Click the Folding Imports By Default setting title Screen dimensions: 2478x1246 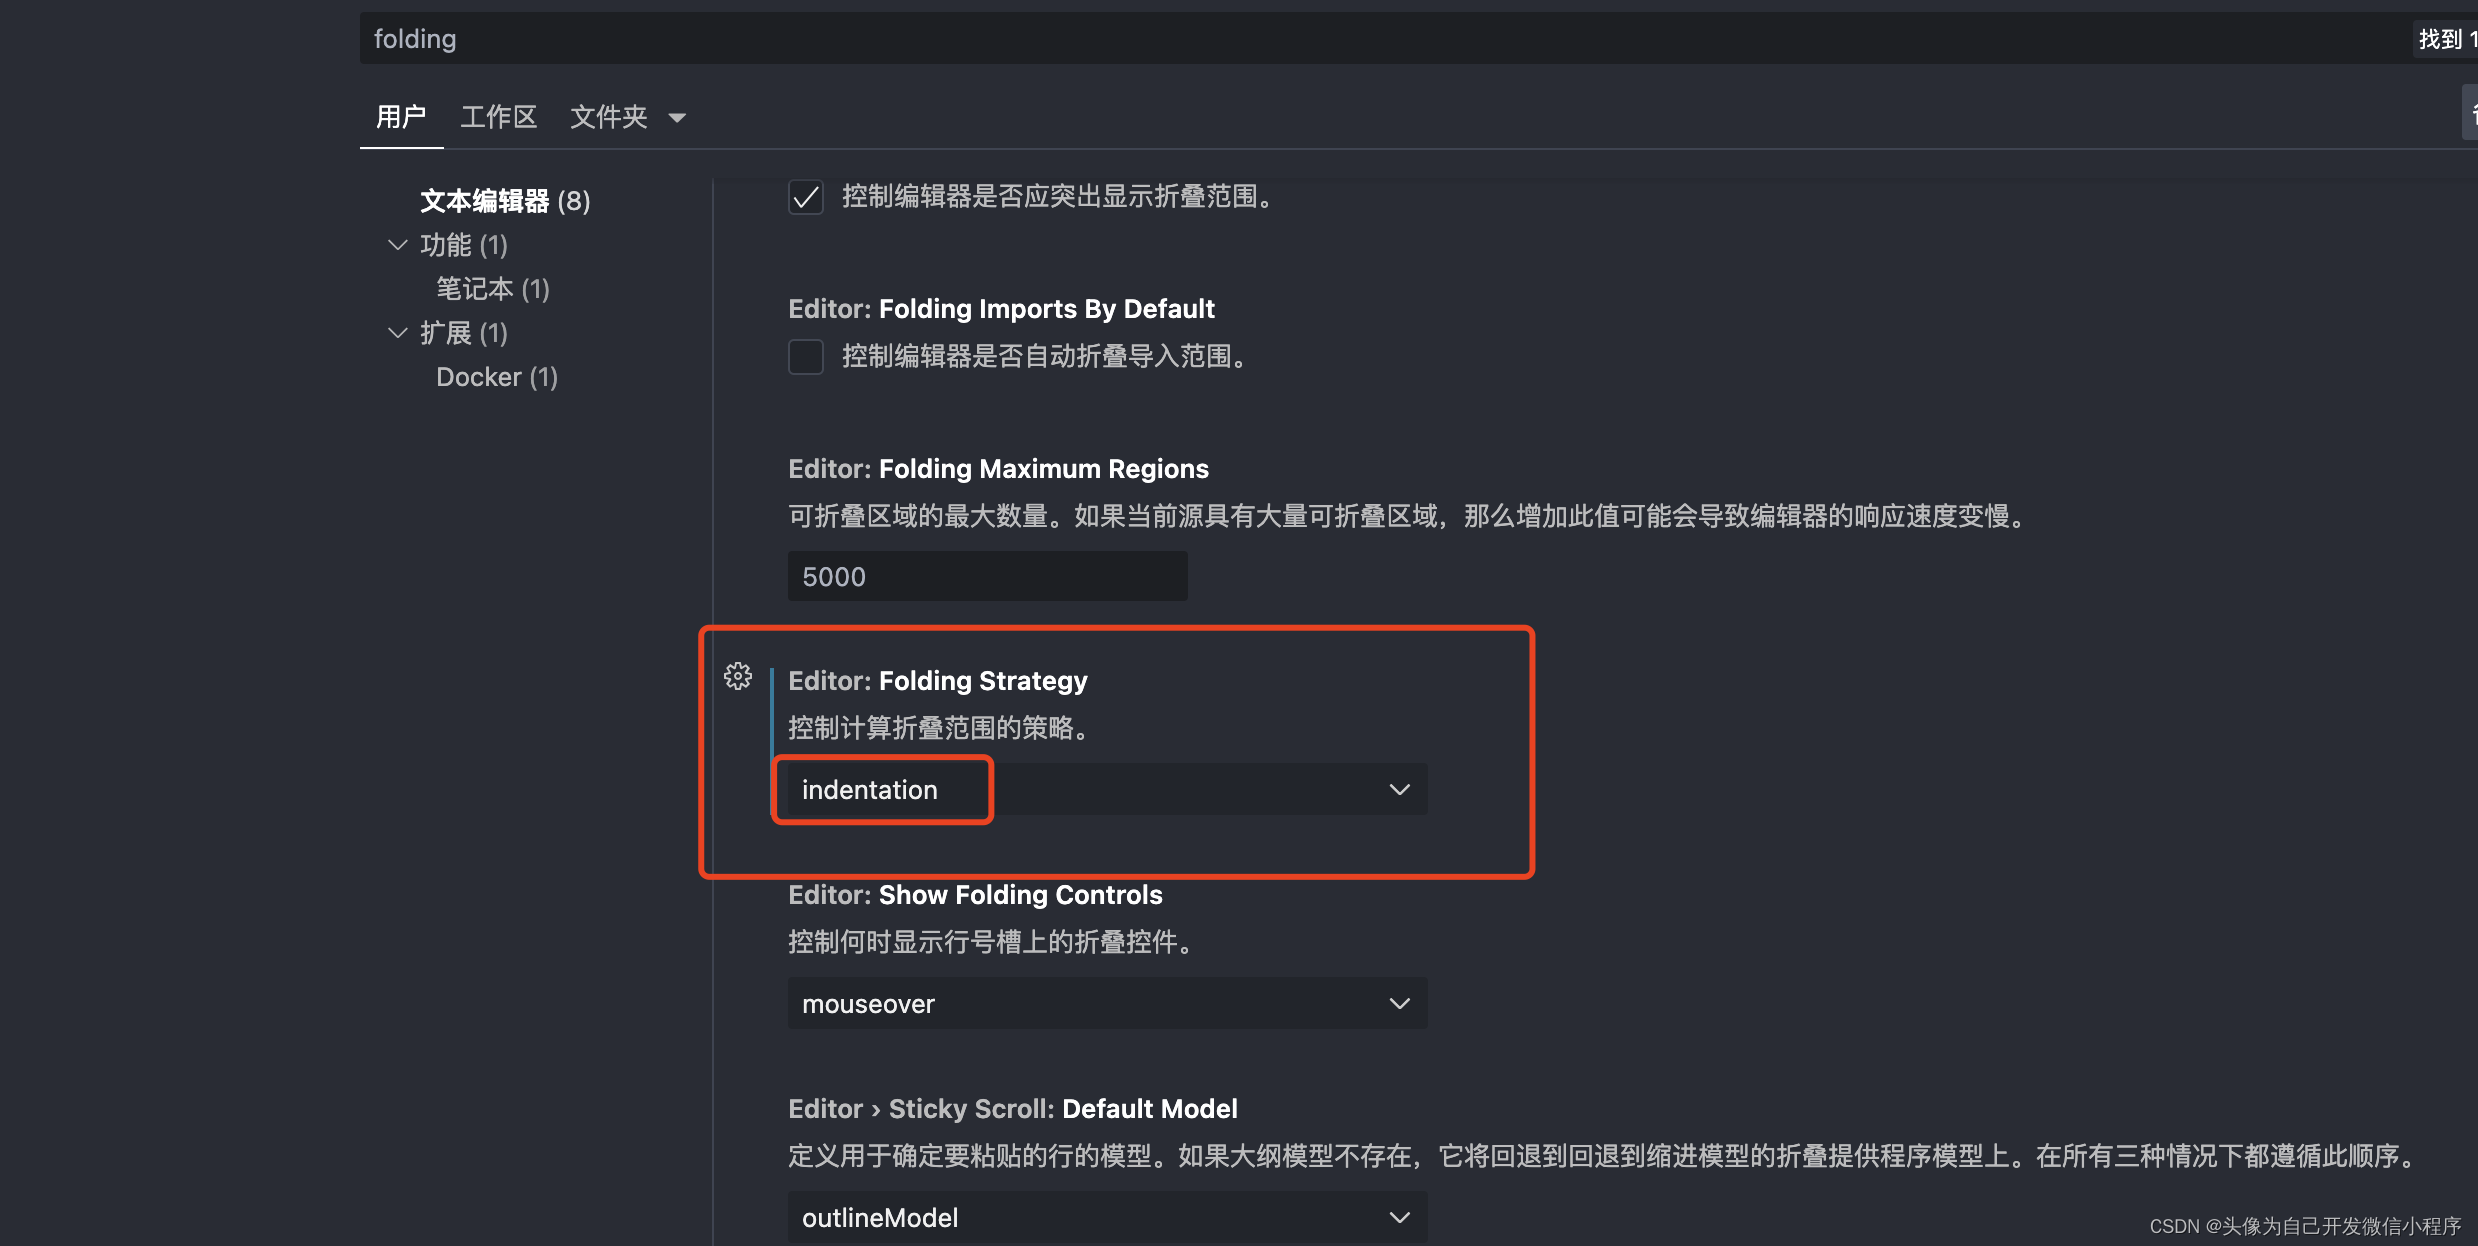[1001, 309]
